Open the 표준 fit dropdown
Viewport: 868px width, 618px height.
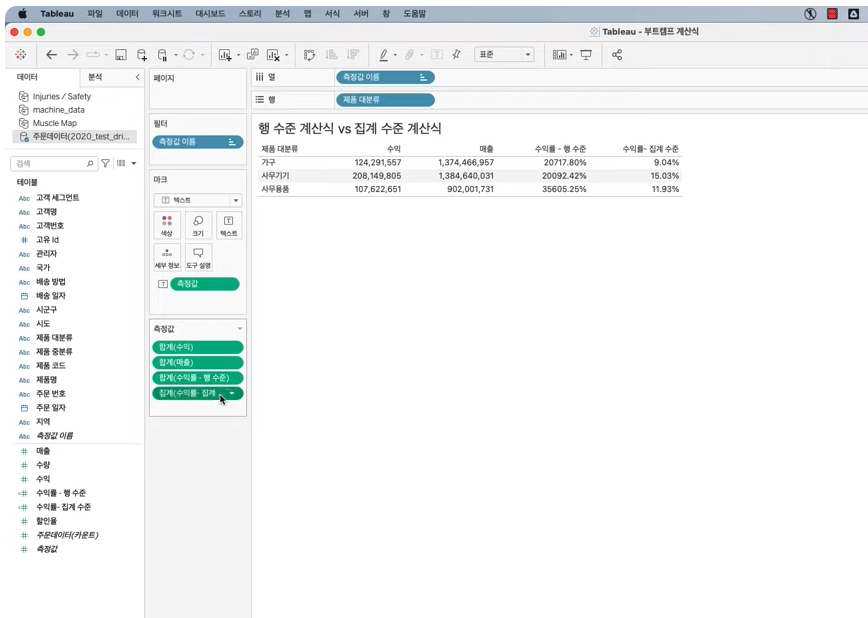tap(504, 54)
